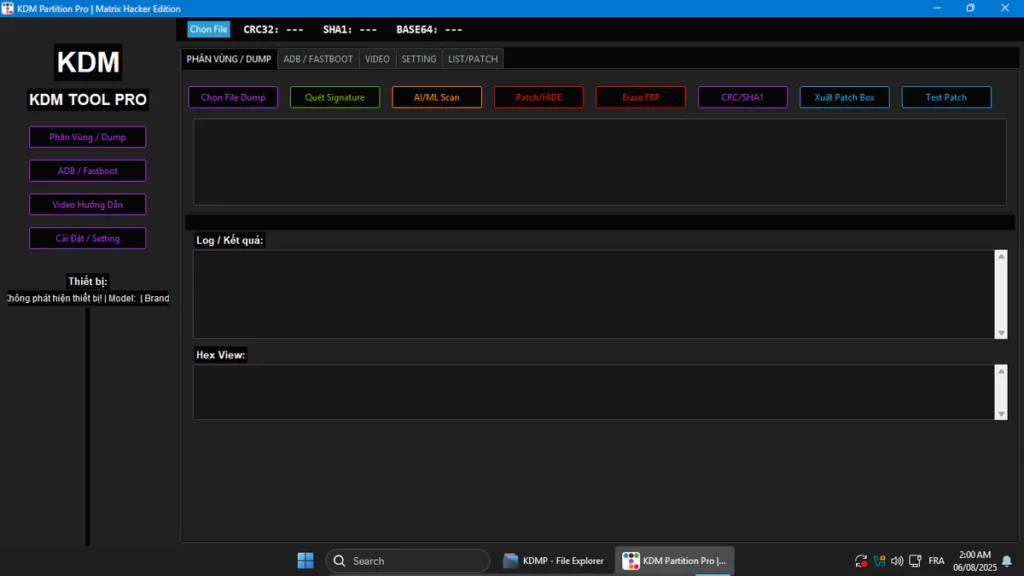Open KDMP File Explorer from taskbar
Screen dimensions: 1024x576
pos(554,561)
